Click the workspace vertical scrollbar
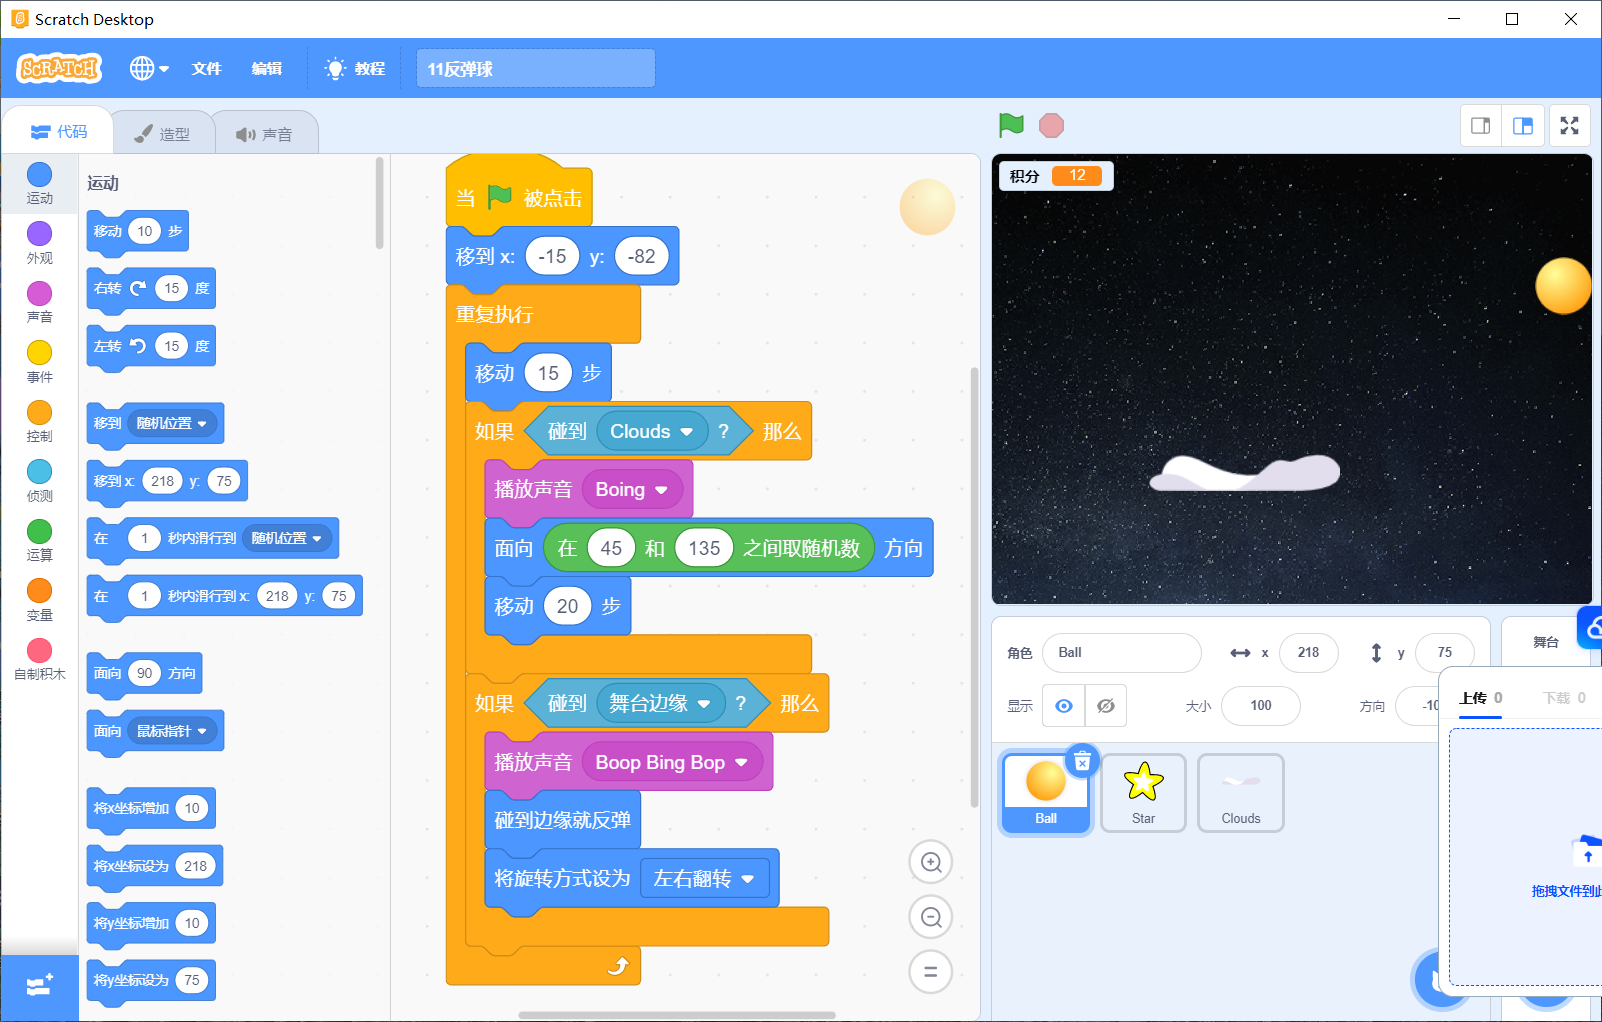 pyautogui.click(x=974, y=587)
